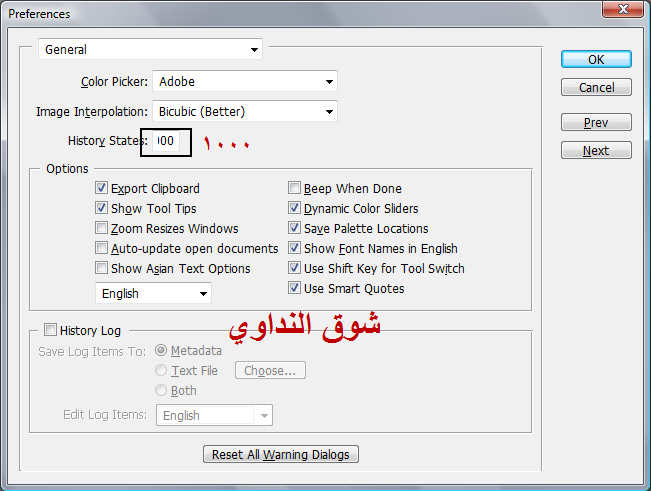The width and height of the screenshot is (651, 491).
Task: Click Reset All Warning Dialogs button
Action: pyautogui.click(x=281, y=455)
